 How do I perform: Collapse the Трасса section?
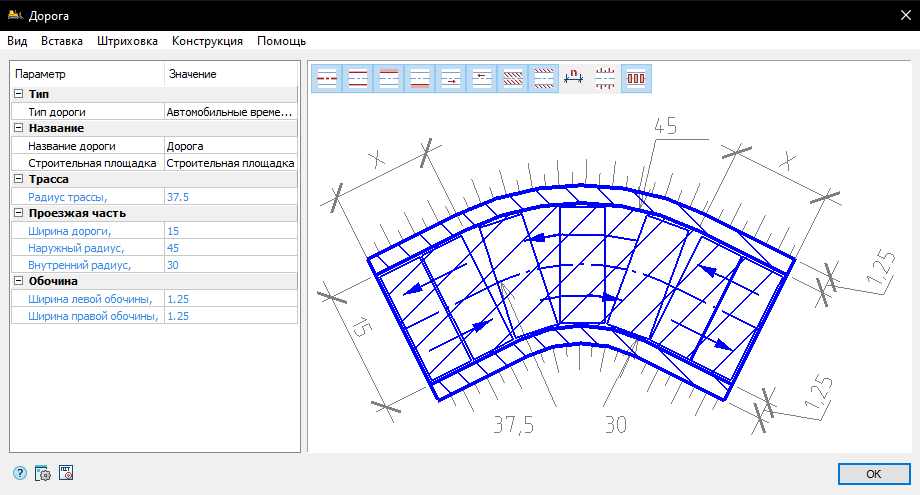(x=18, y=179)
